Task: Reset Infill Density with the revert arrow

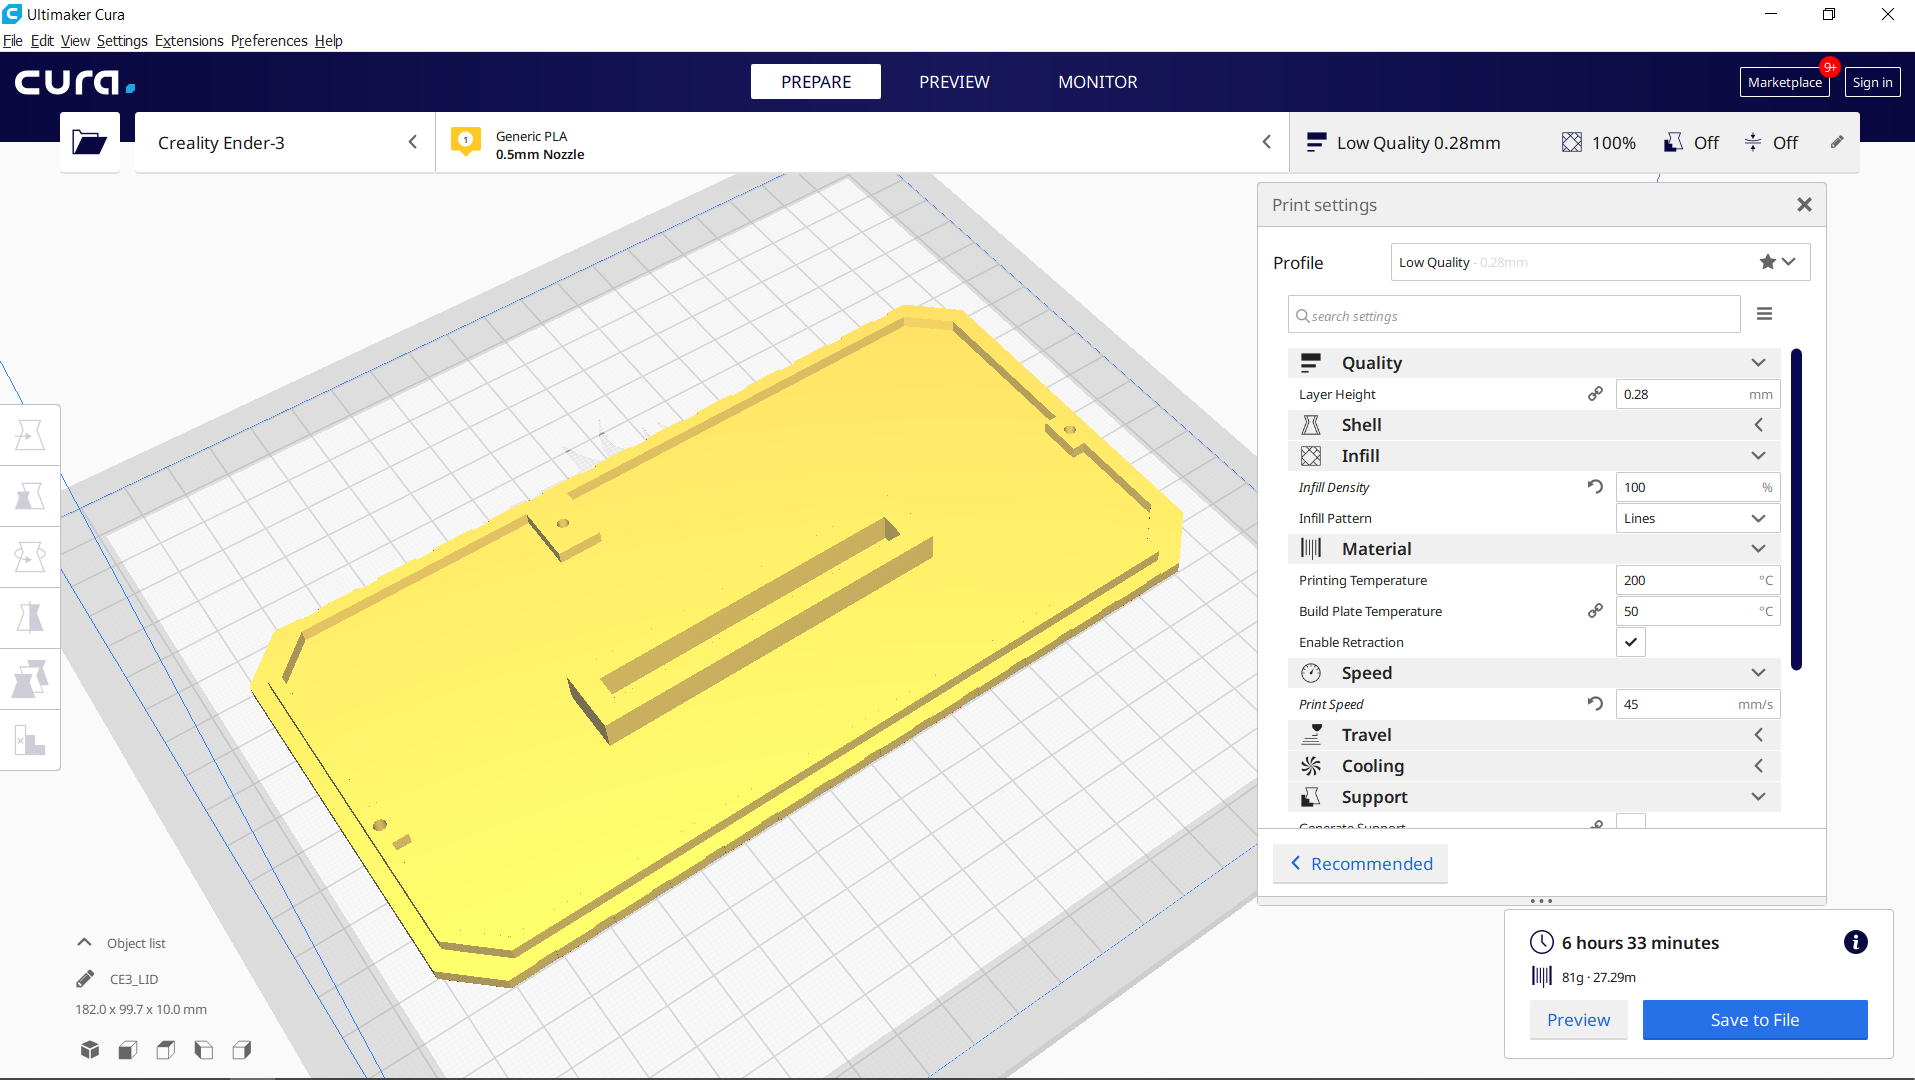Action: click(1595, 487)
